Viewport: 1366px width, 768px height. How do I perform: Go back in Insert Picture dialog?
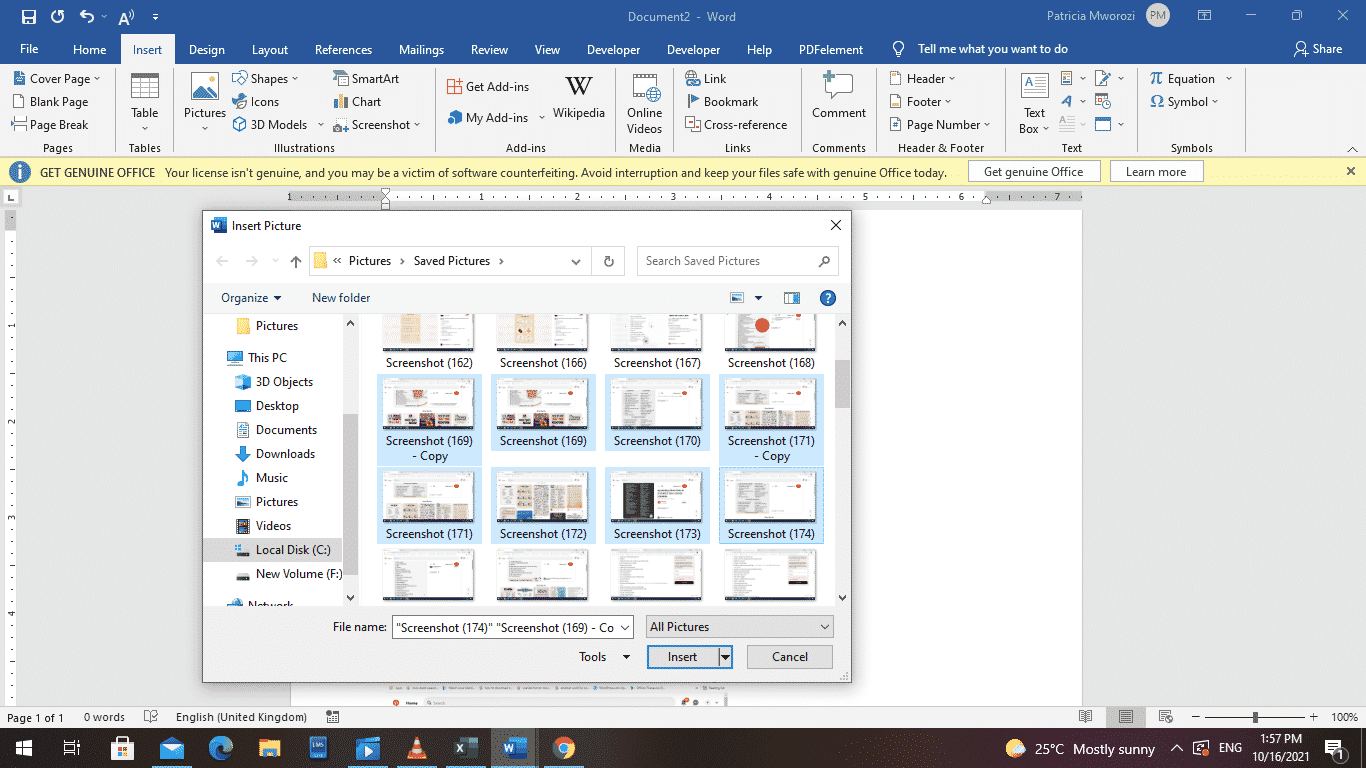[x=222, y=261]
